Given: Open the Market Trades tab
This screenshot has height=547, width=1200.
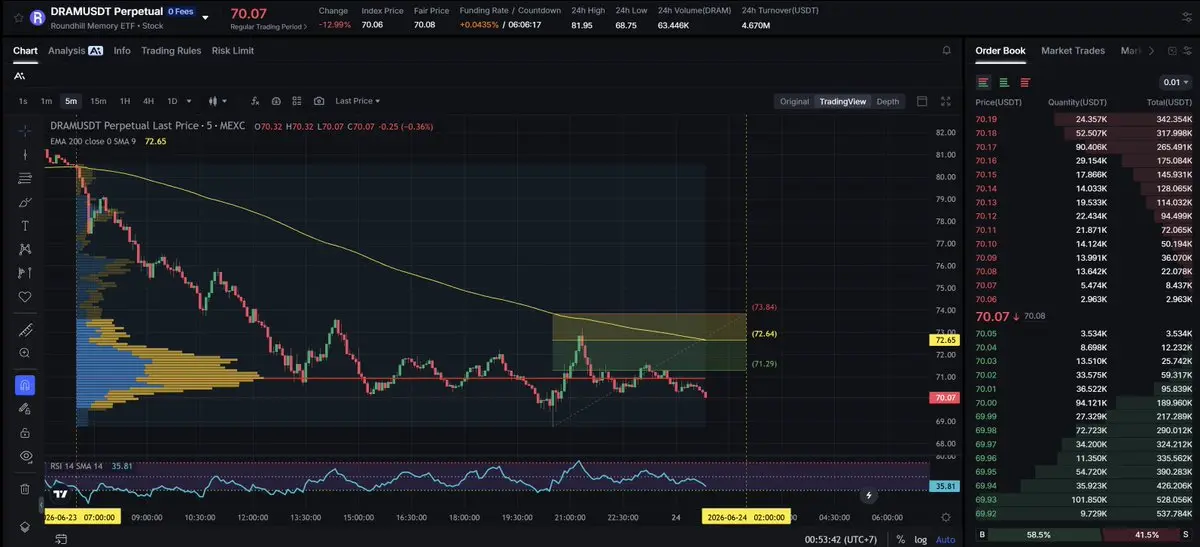Looking at the screenshot, I should click(1073, 50).
